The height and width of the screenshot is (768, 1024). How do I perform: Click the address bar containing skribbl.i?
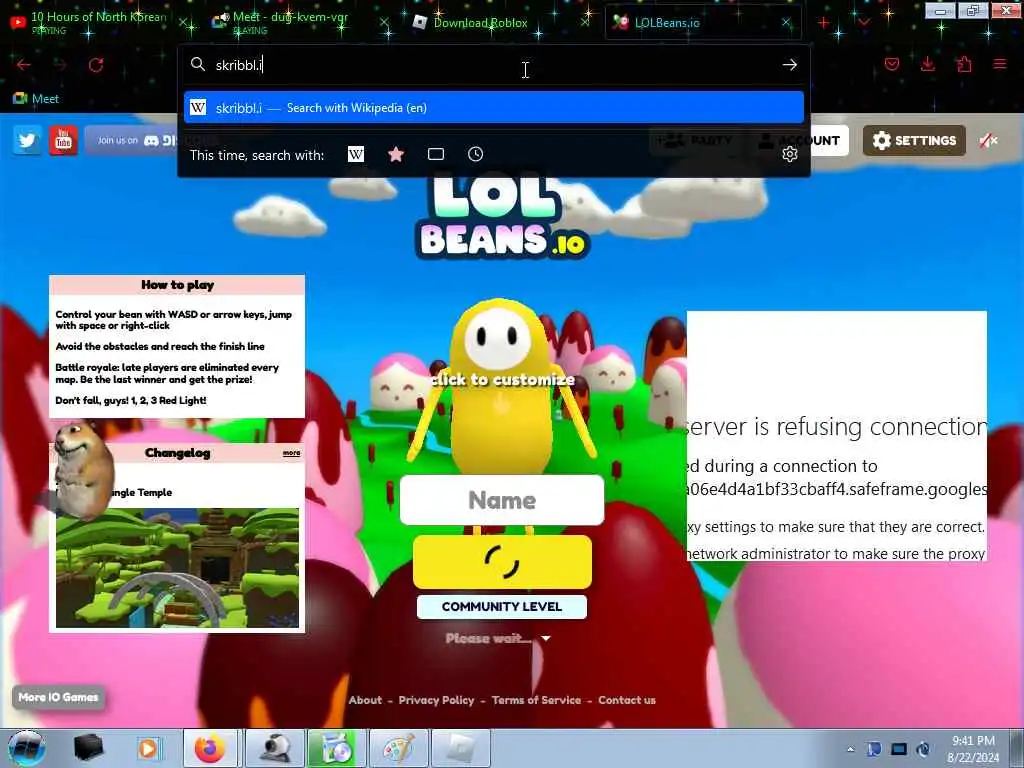[x=493, y=65]
